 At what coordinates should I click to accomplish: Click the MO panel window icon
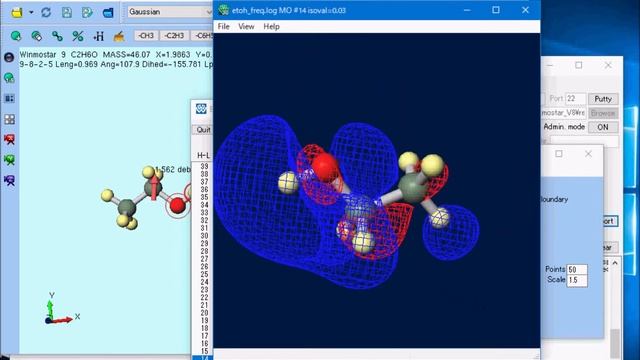(x=201, y=109)
